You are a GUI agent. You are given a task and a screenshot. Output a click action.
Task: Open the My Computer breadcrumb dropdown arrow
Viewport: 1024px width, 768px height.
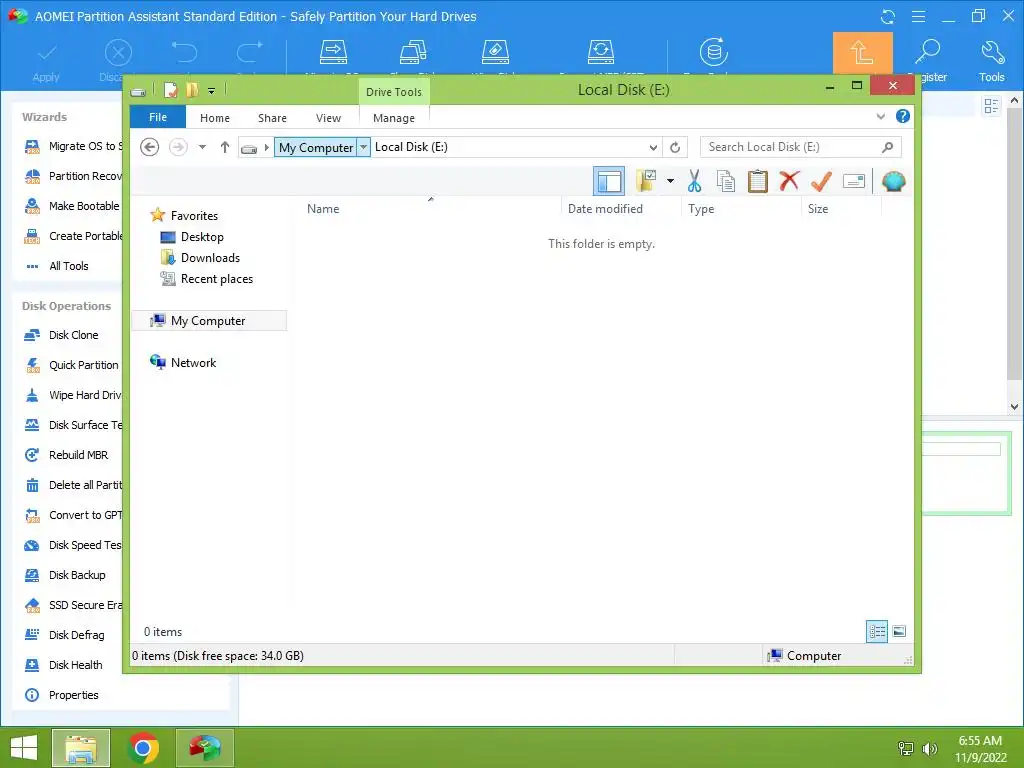pyautogui.click(x=364, y=147)
